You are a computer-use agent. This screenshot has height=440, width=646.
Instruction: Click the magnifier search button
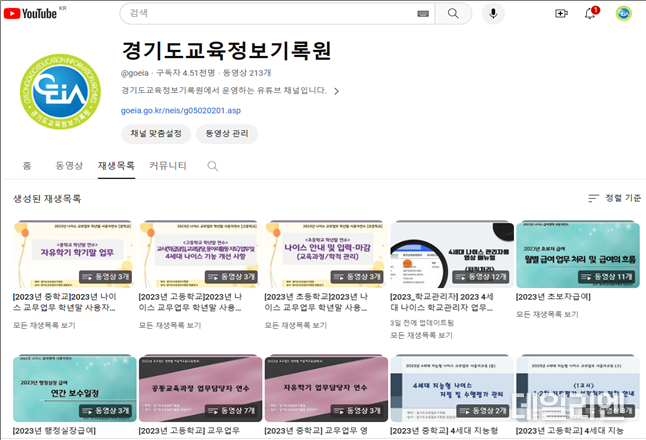pos(453,14)
